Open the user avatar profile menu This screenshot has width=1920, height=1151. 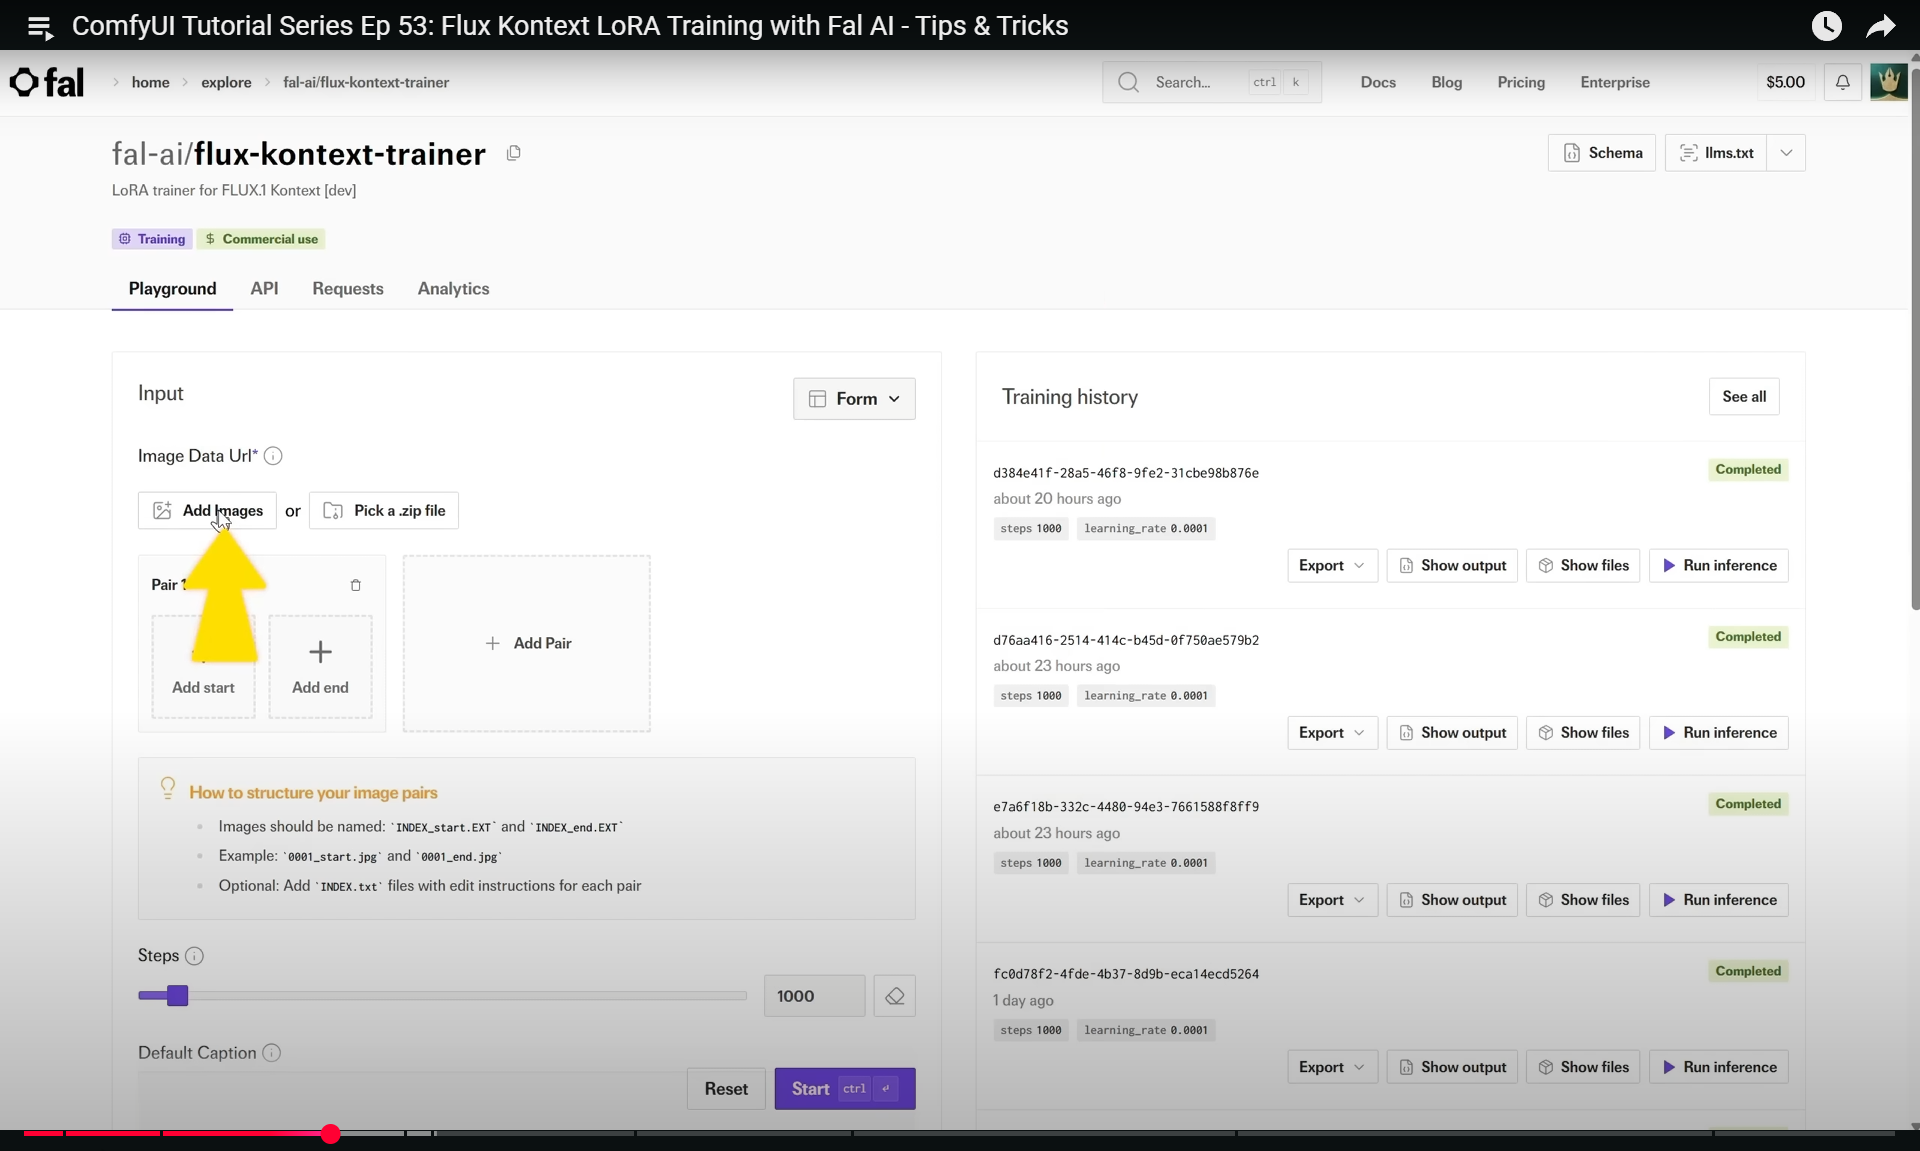coord(1888,82)
